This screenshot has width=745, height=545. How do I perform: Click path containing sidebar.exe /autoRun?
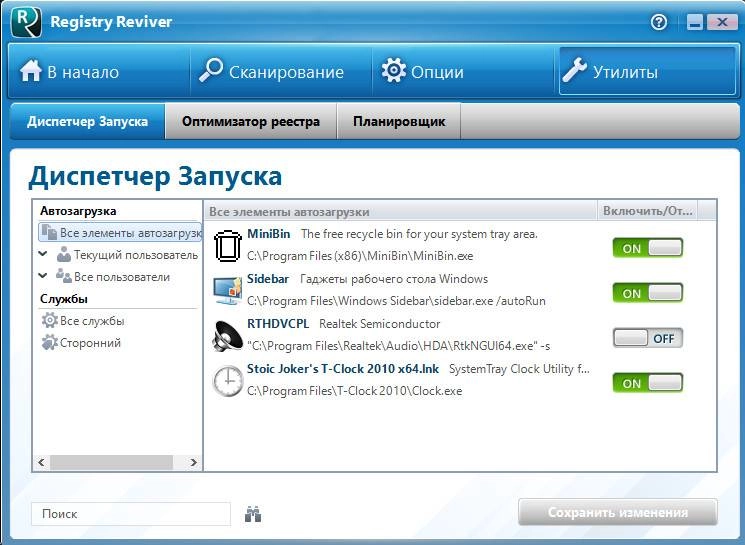pos(396,301)
